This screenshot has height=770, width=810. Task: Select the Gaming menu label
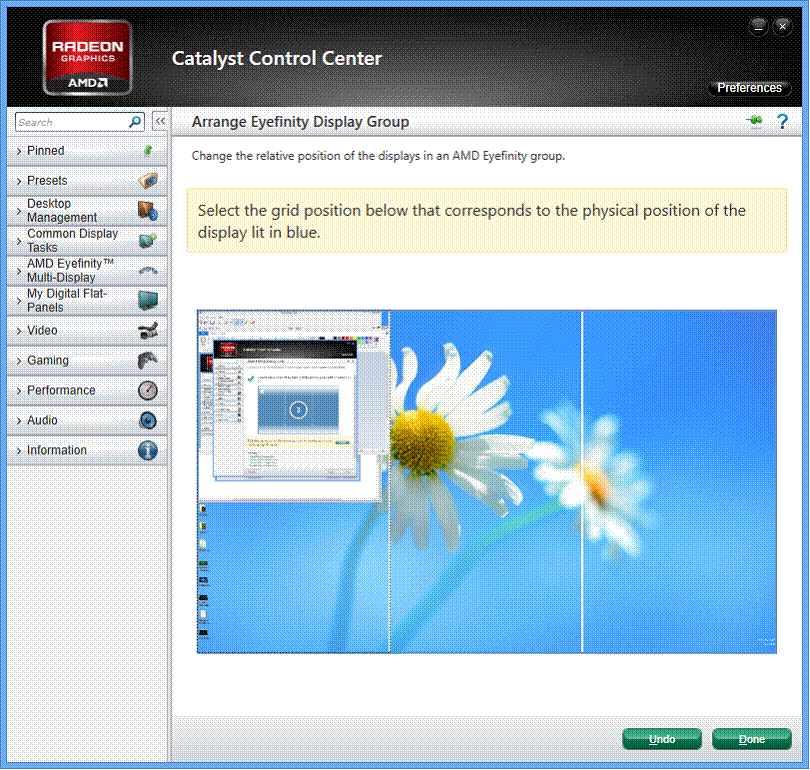tap(48, 360)
